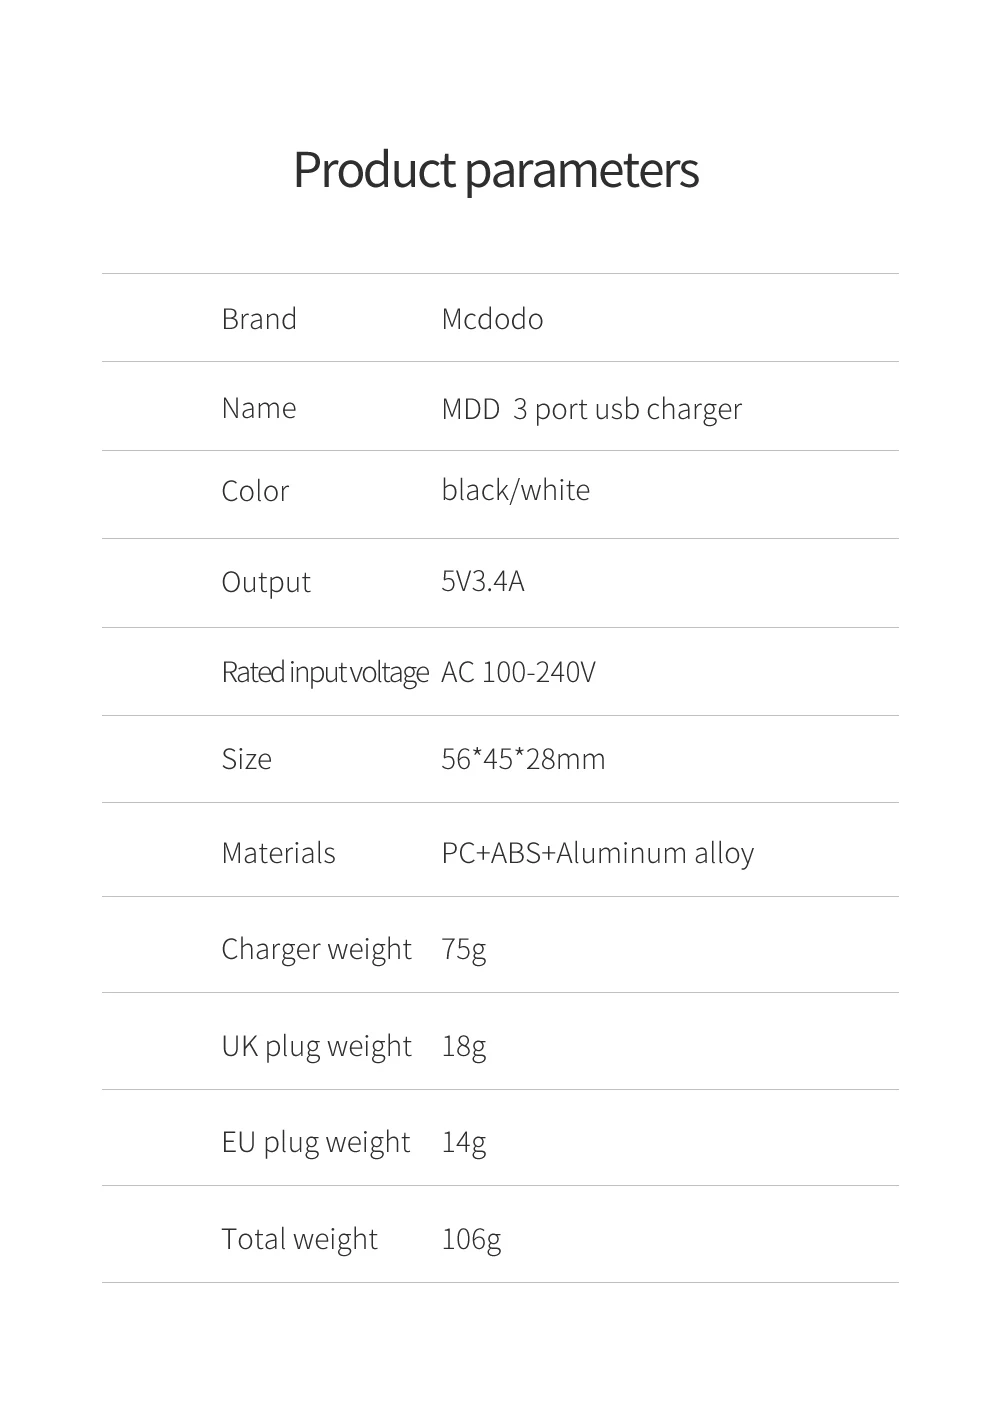Select the Charger weight label
Image resolution: width=1000 pixels, height=1408 pixels.
click(x=317, y=949)
